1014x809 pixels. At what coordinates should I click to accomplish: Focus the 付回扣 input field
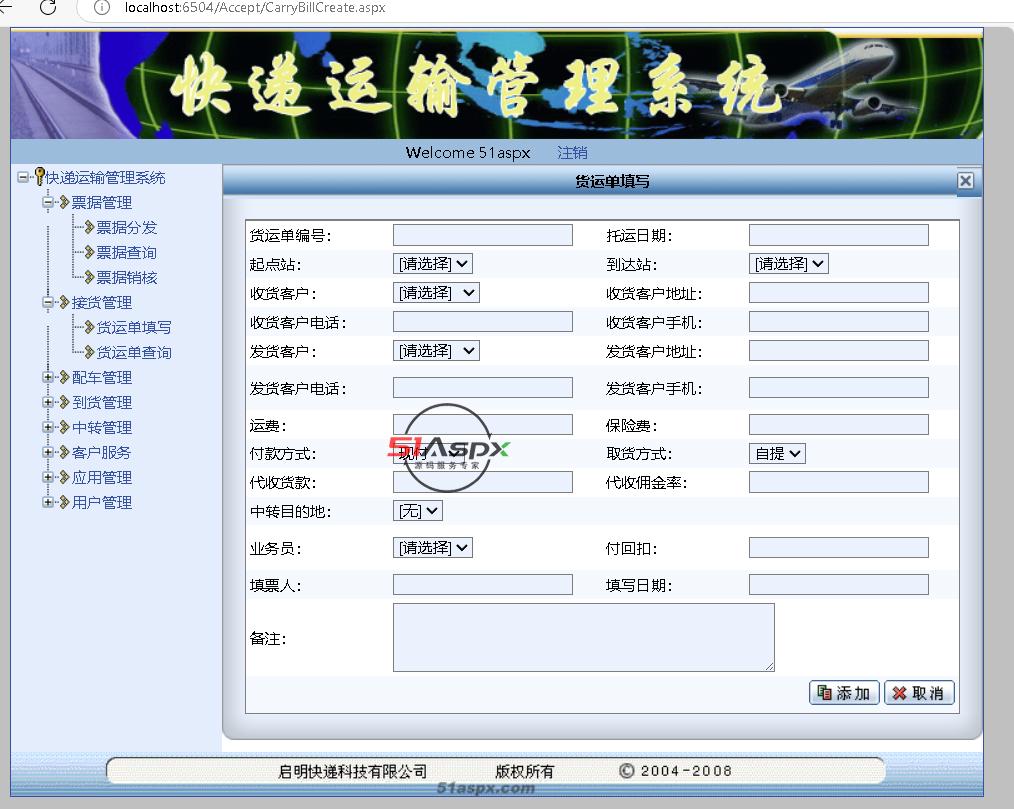click(839, 547)
